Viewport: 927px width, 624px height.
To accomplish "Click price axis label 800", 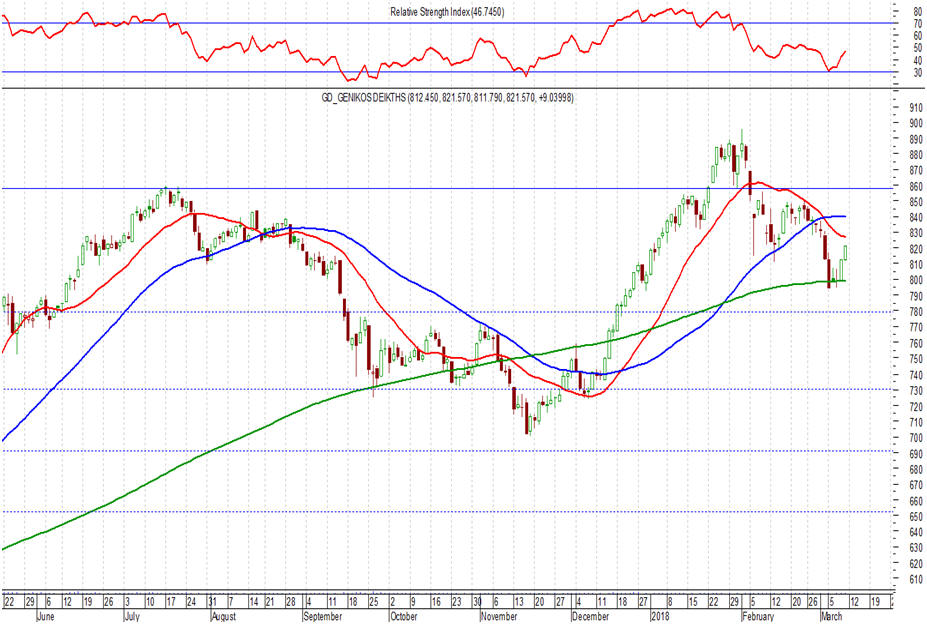I will (916, 280).
